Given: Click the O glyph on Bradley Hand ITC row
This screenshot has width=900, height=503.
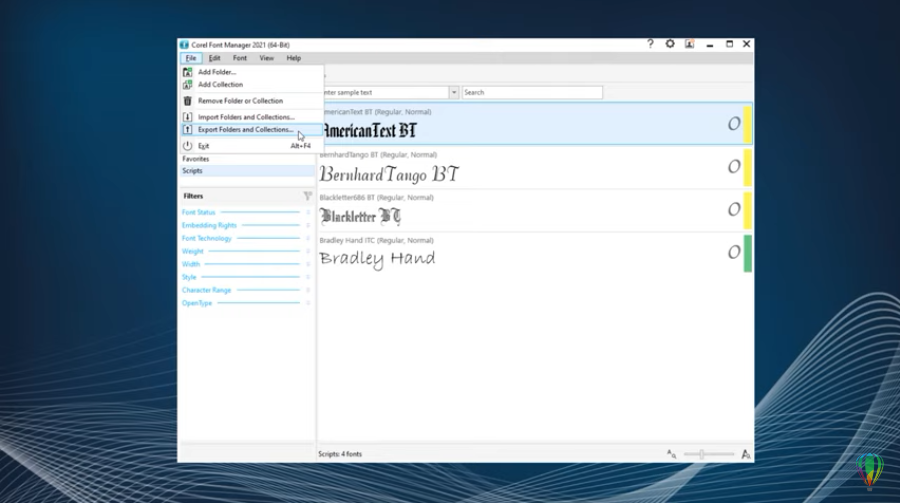Looking at the screenshot, I should click(x=734, y=252).
